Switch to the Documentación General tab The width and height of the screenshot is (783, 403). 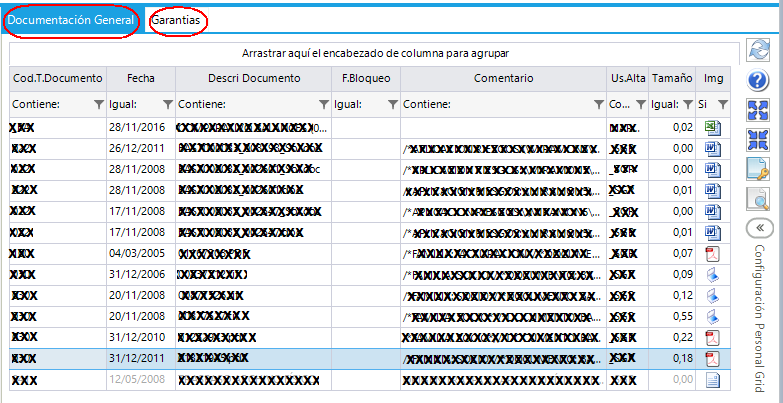coord(72,20)
